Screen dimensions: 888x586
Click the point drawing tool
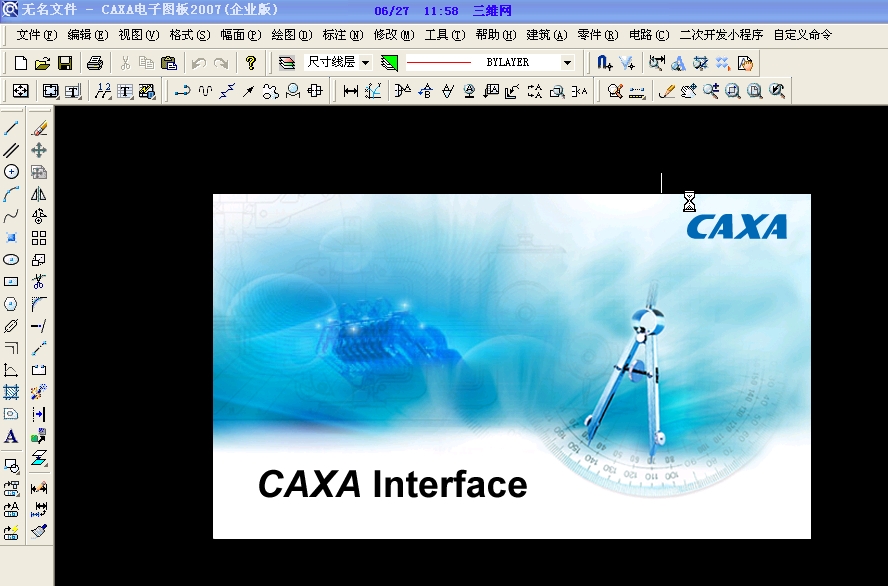(x=11, y=238)
